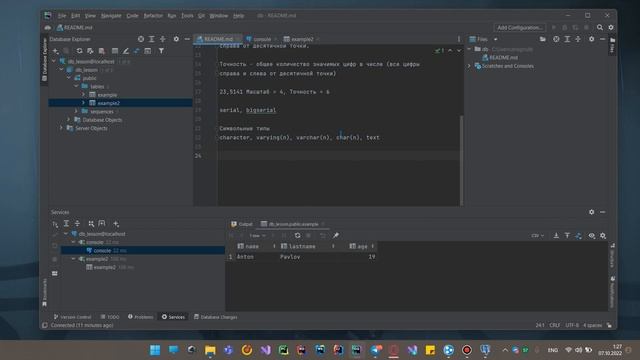Collapse the public schema node
This screenshot has width=640, height=360.
[x=69, y=78]
